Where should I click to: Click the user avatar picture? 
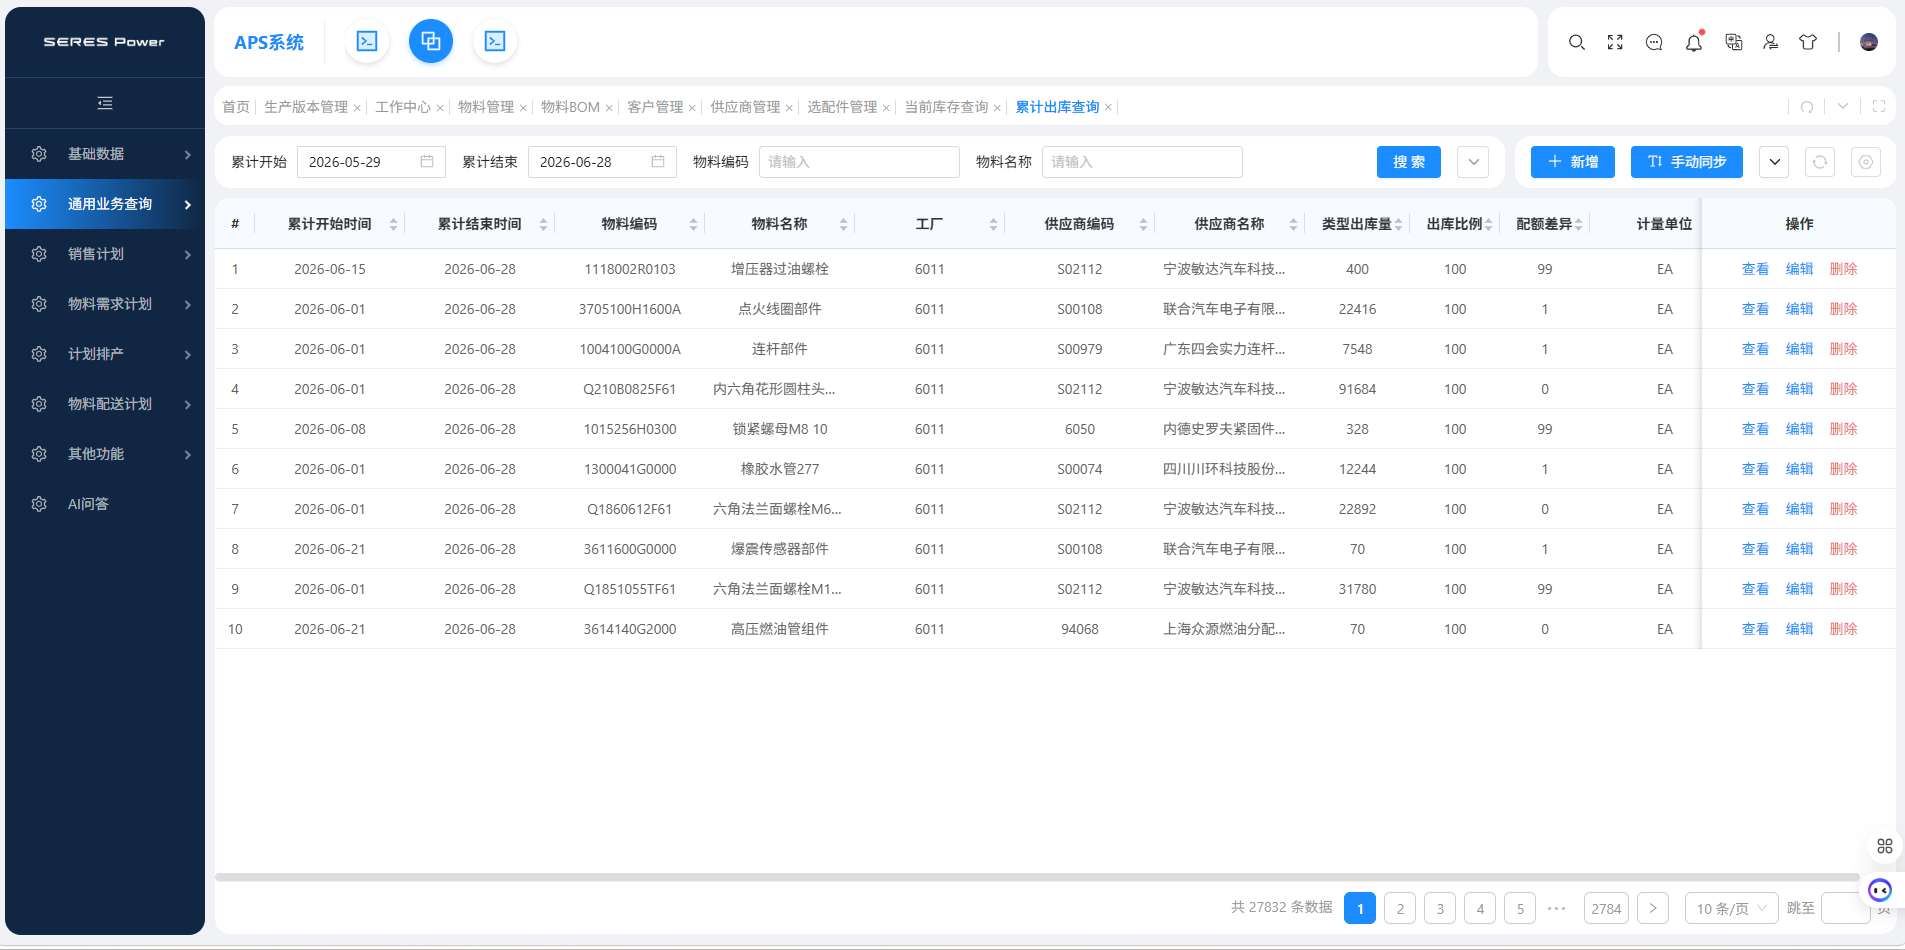[x=1869, y=42]
